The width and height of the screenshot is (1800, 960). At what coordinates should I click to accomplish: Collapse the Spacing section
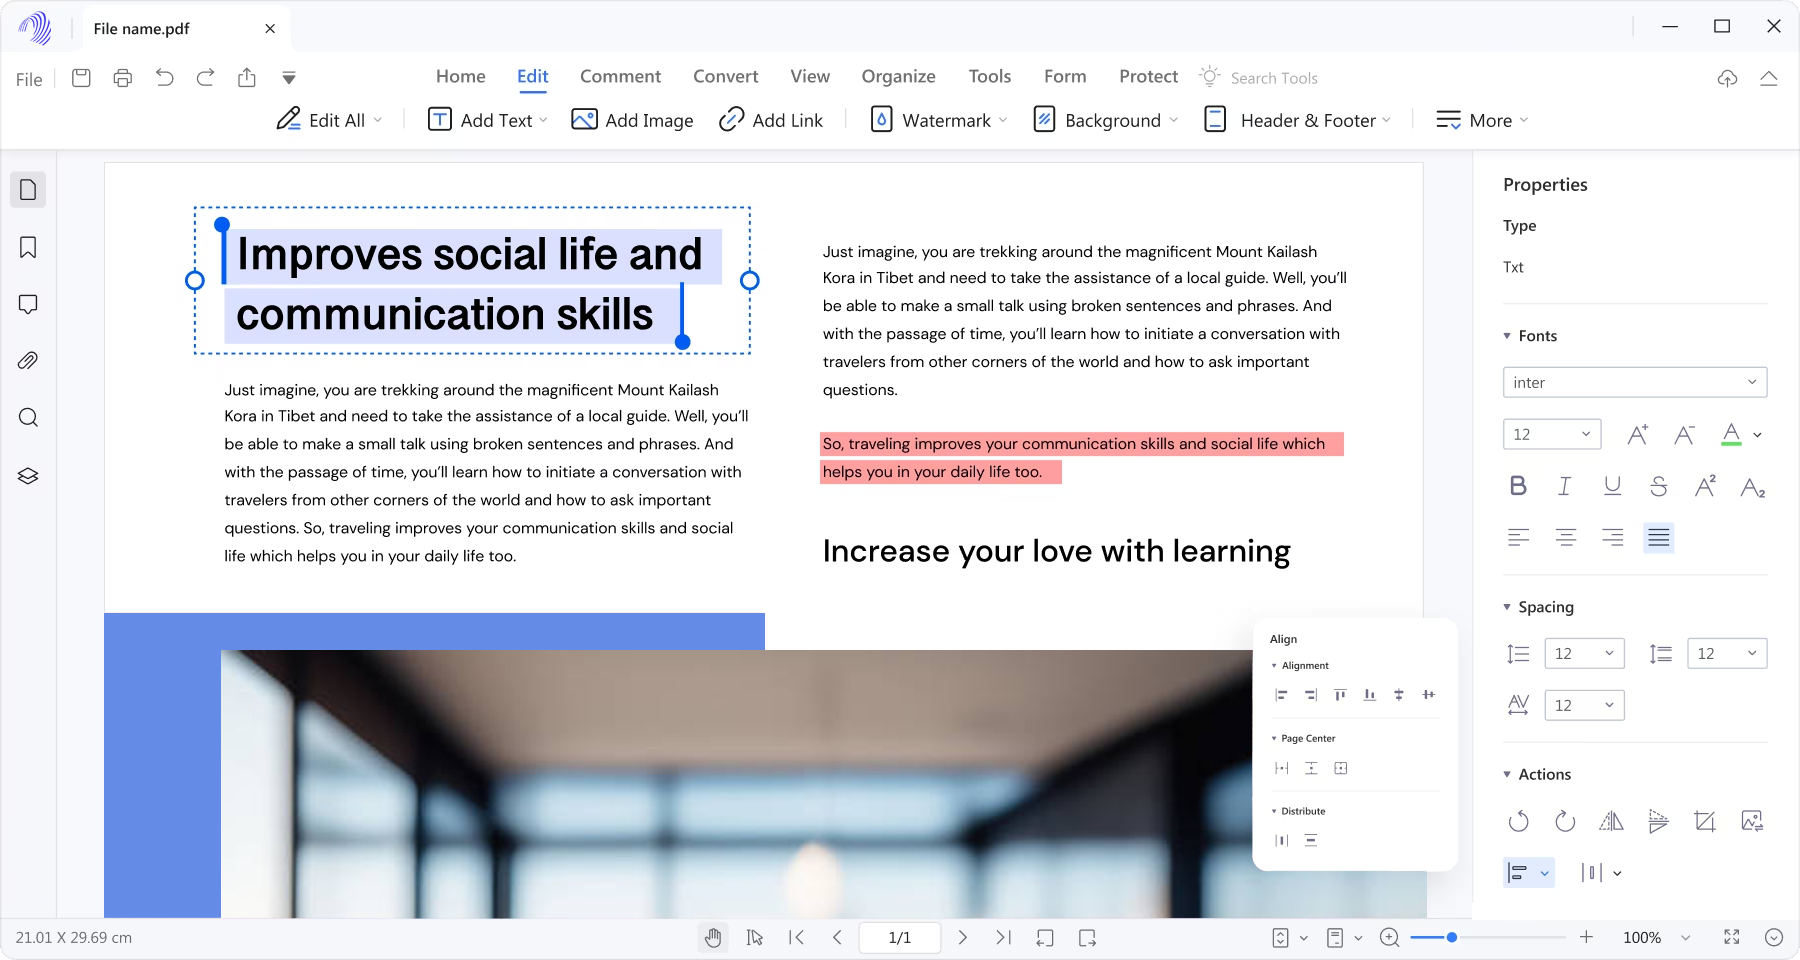coord(1507,606)
